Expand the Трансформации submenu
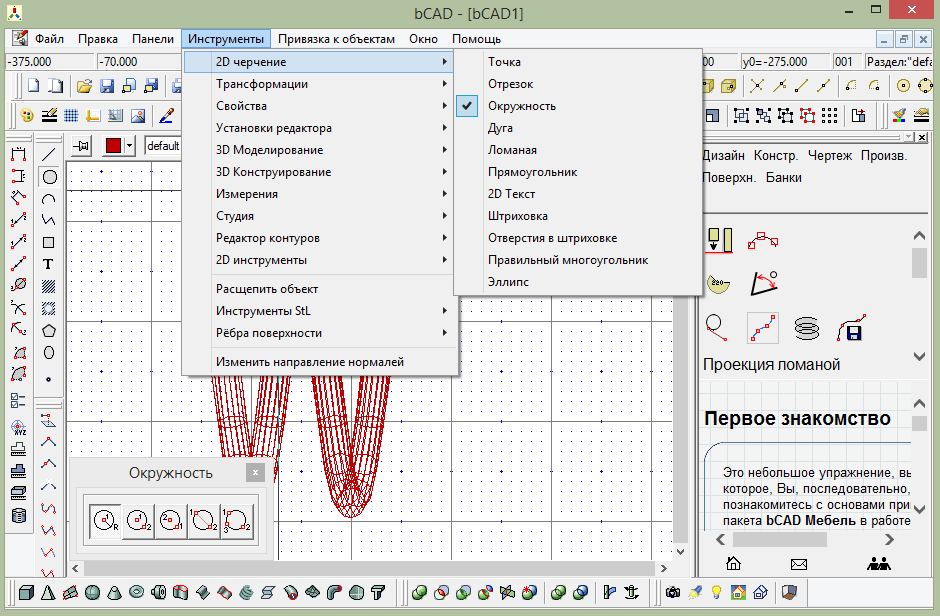The height and width of the screenshot is (616, 940). coord(320,84)
